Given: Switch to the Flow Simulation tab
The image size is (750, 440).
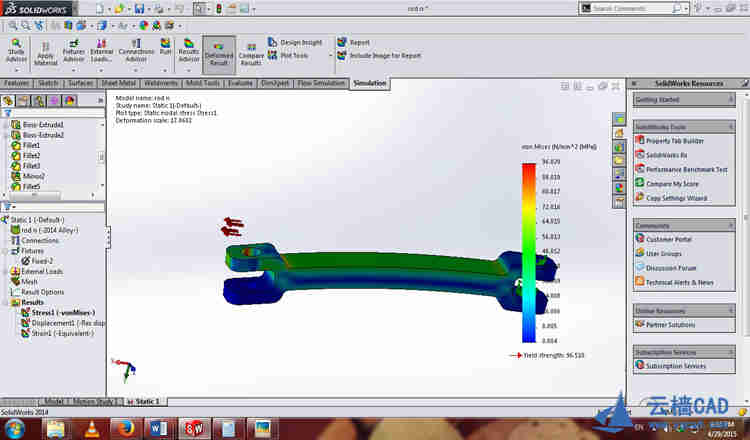Looking at the screenshot, I should (x=321, y=83).
